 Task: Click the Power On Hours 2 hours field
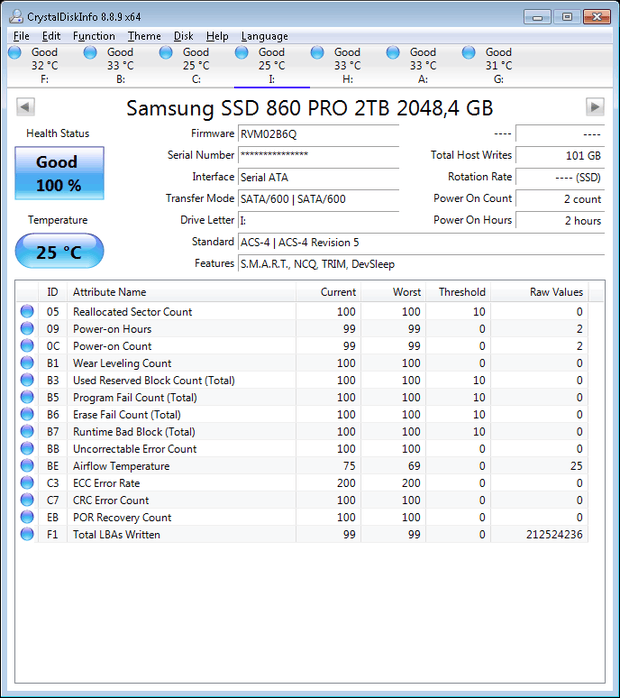560,220
